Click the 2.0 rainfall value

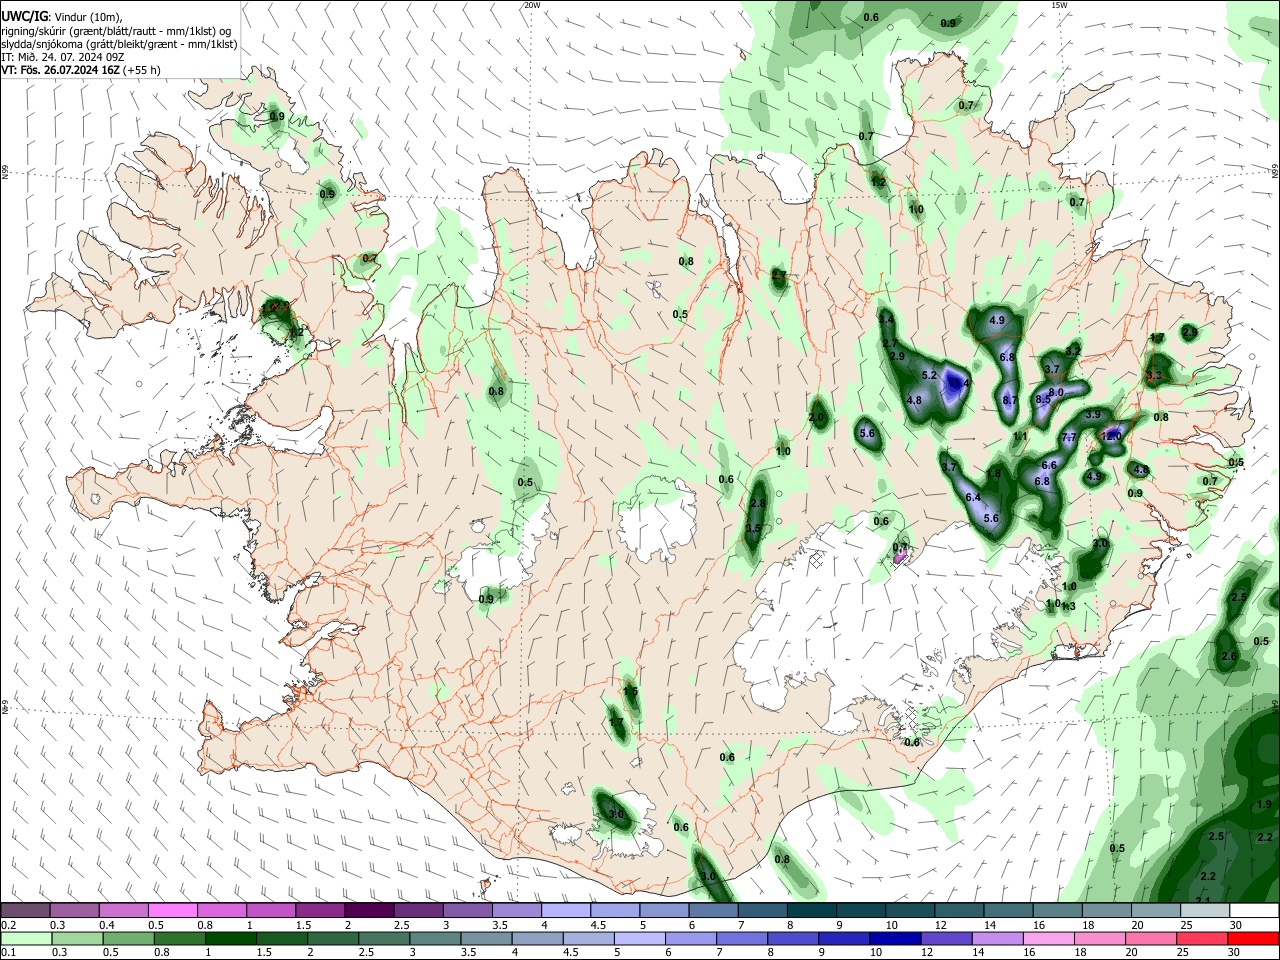[x=816, y=418]
